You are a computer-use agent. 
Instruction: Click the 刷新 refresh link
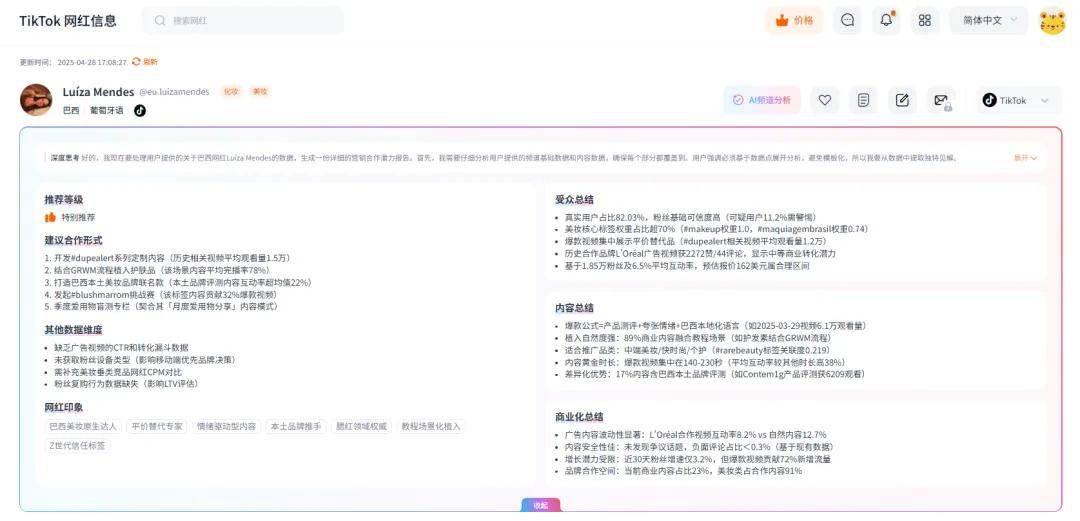point(145,62)
